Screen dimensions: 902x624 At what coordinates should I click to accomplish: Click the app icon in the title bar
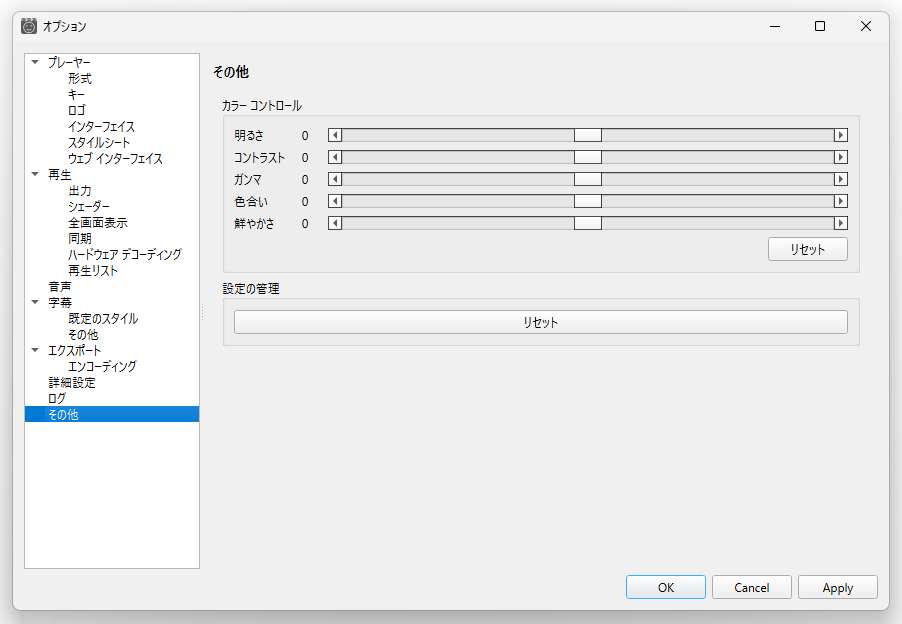coord(29,26)
